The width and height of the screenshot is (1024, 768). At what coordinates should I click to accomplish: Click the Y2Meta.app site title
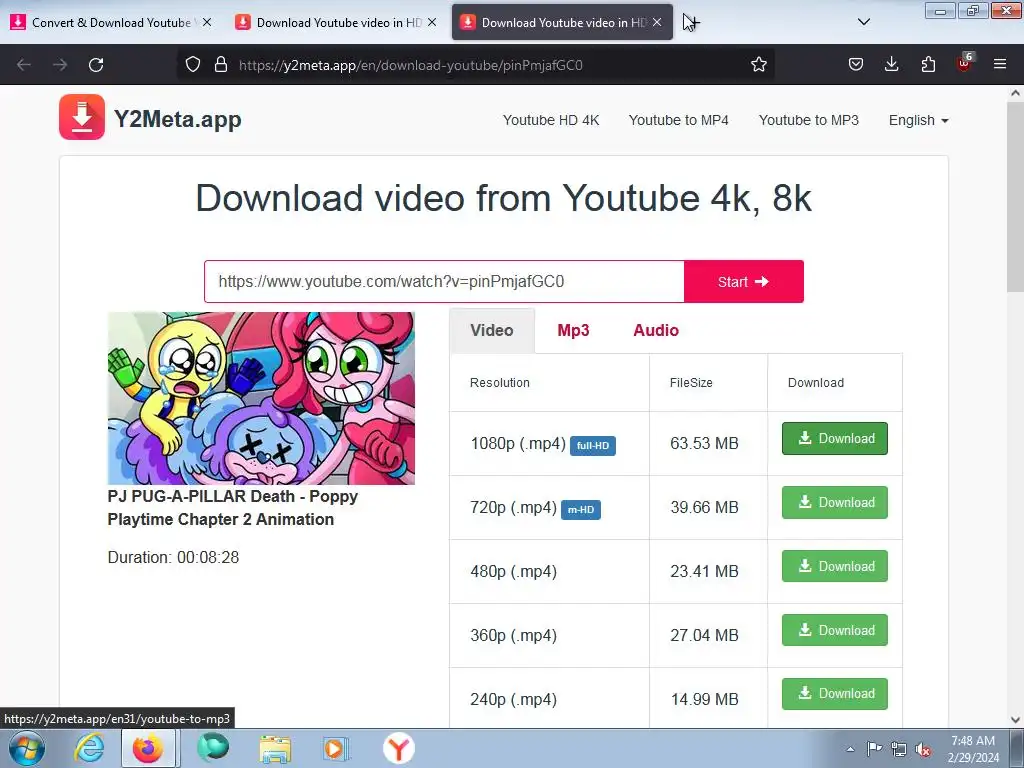pyautogui.click(x=178, y=119)
